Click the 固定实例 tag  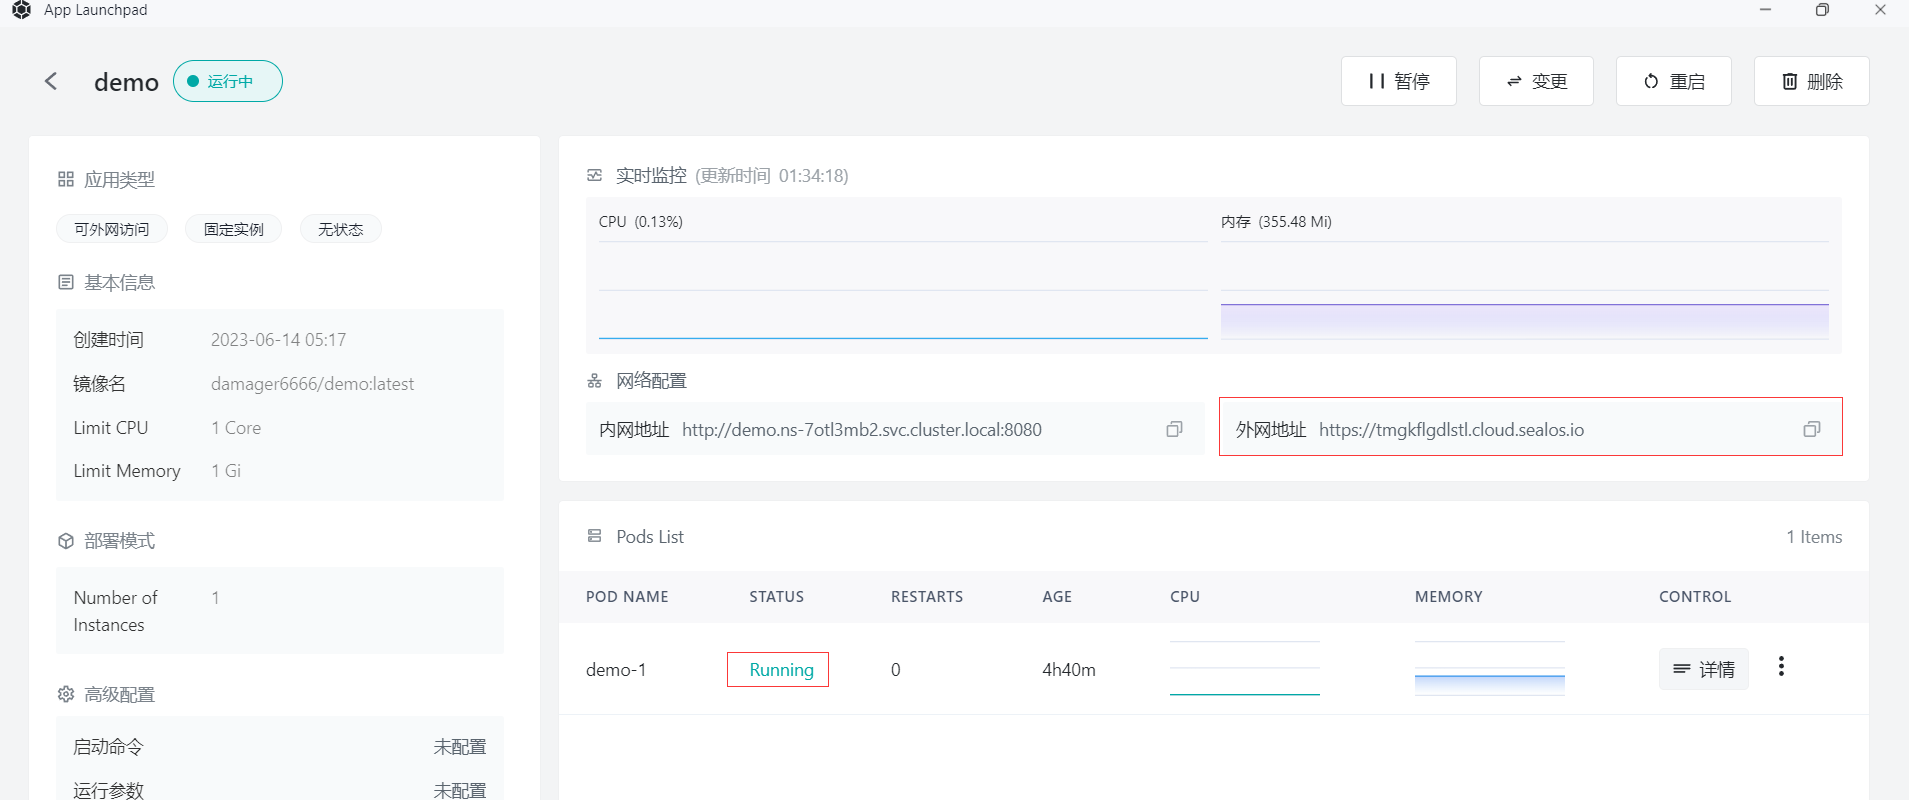tap(233, 229)
